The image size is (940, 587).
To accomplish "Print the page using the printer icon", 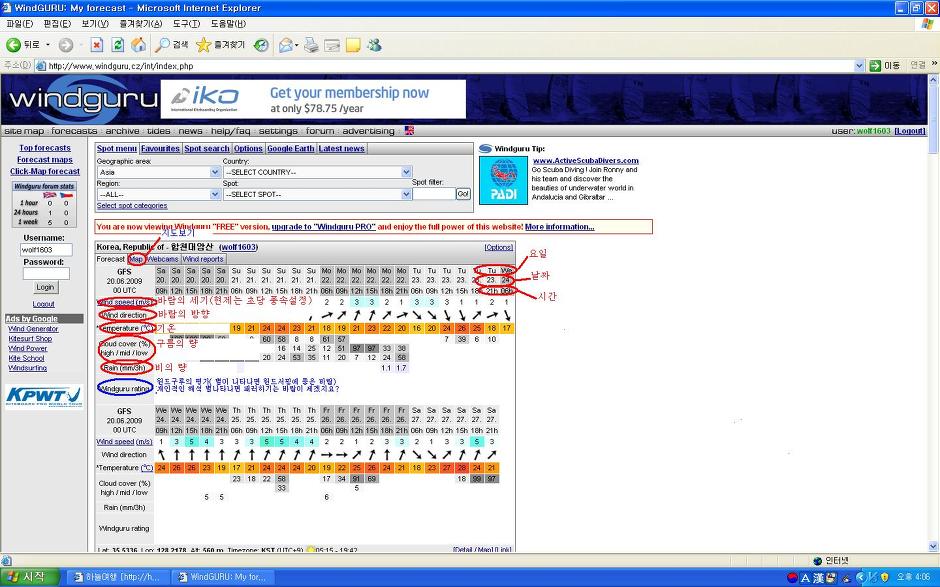I will tap(311, 45).
